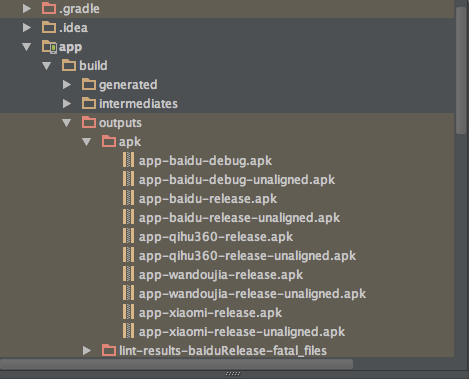
Task: Click the vertical scrollbar thumb
Action: pyautogui.click(x=461, y=70)
